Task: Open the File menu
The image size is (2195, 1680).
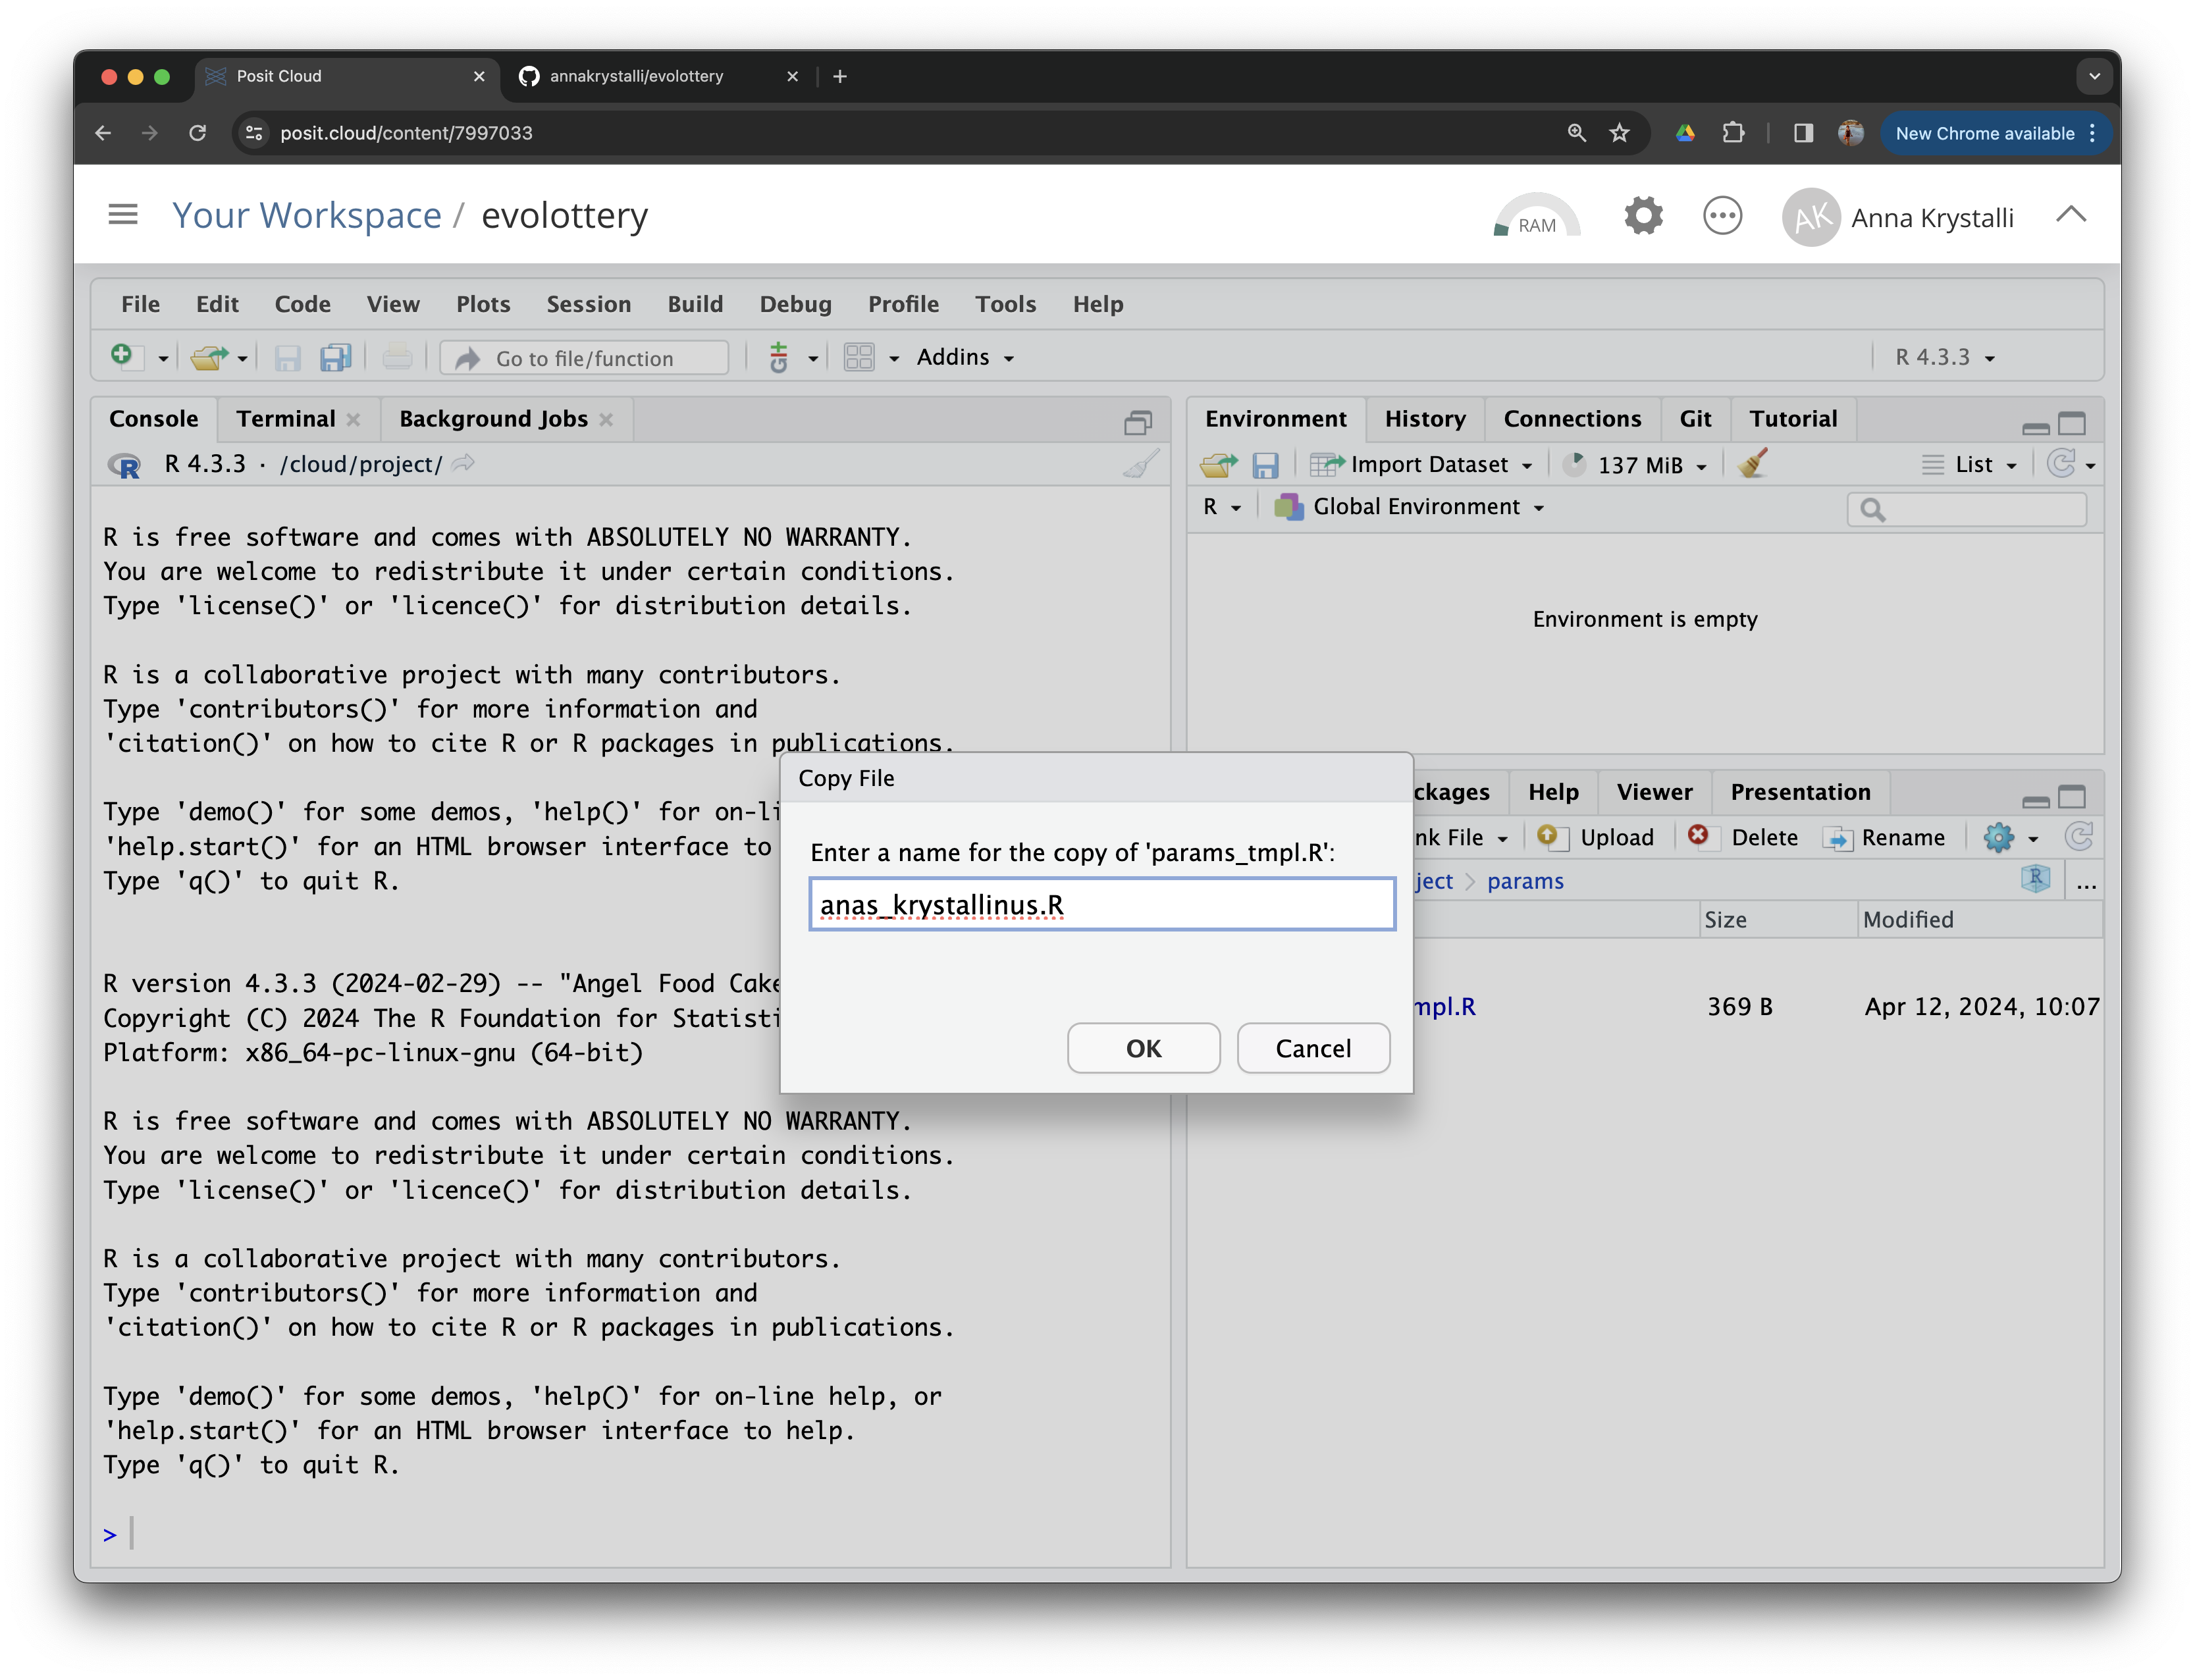Action: tap(140, 304)
